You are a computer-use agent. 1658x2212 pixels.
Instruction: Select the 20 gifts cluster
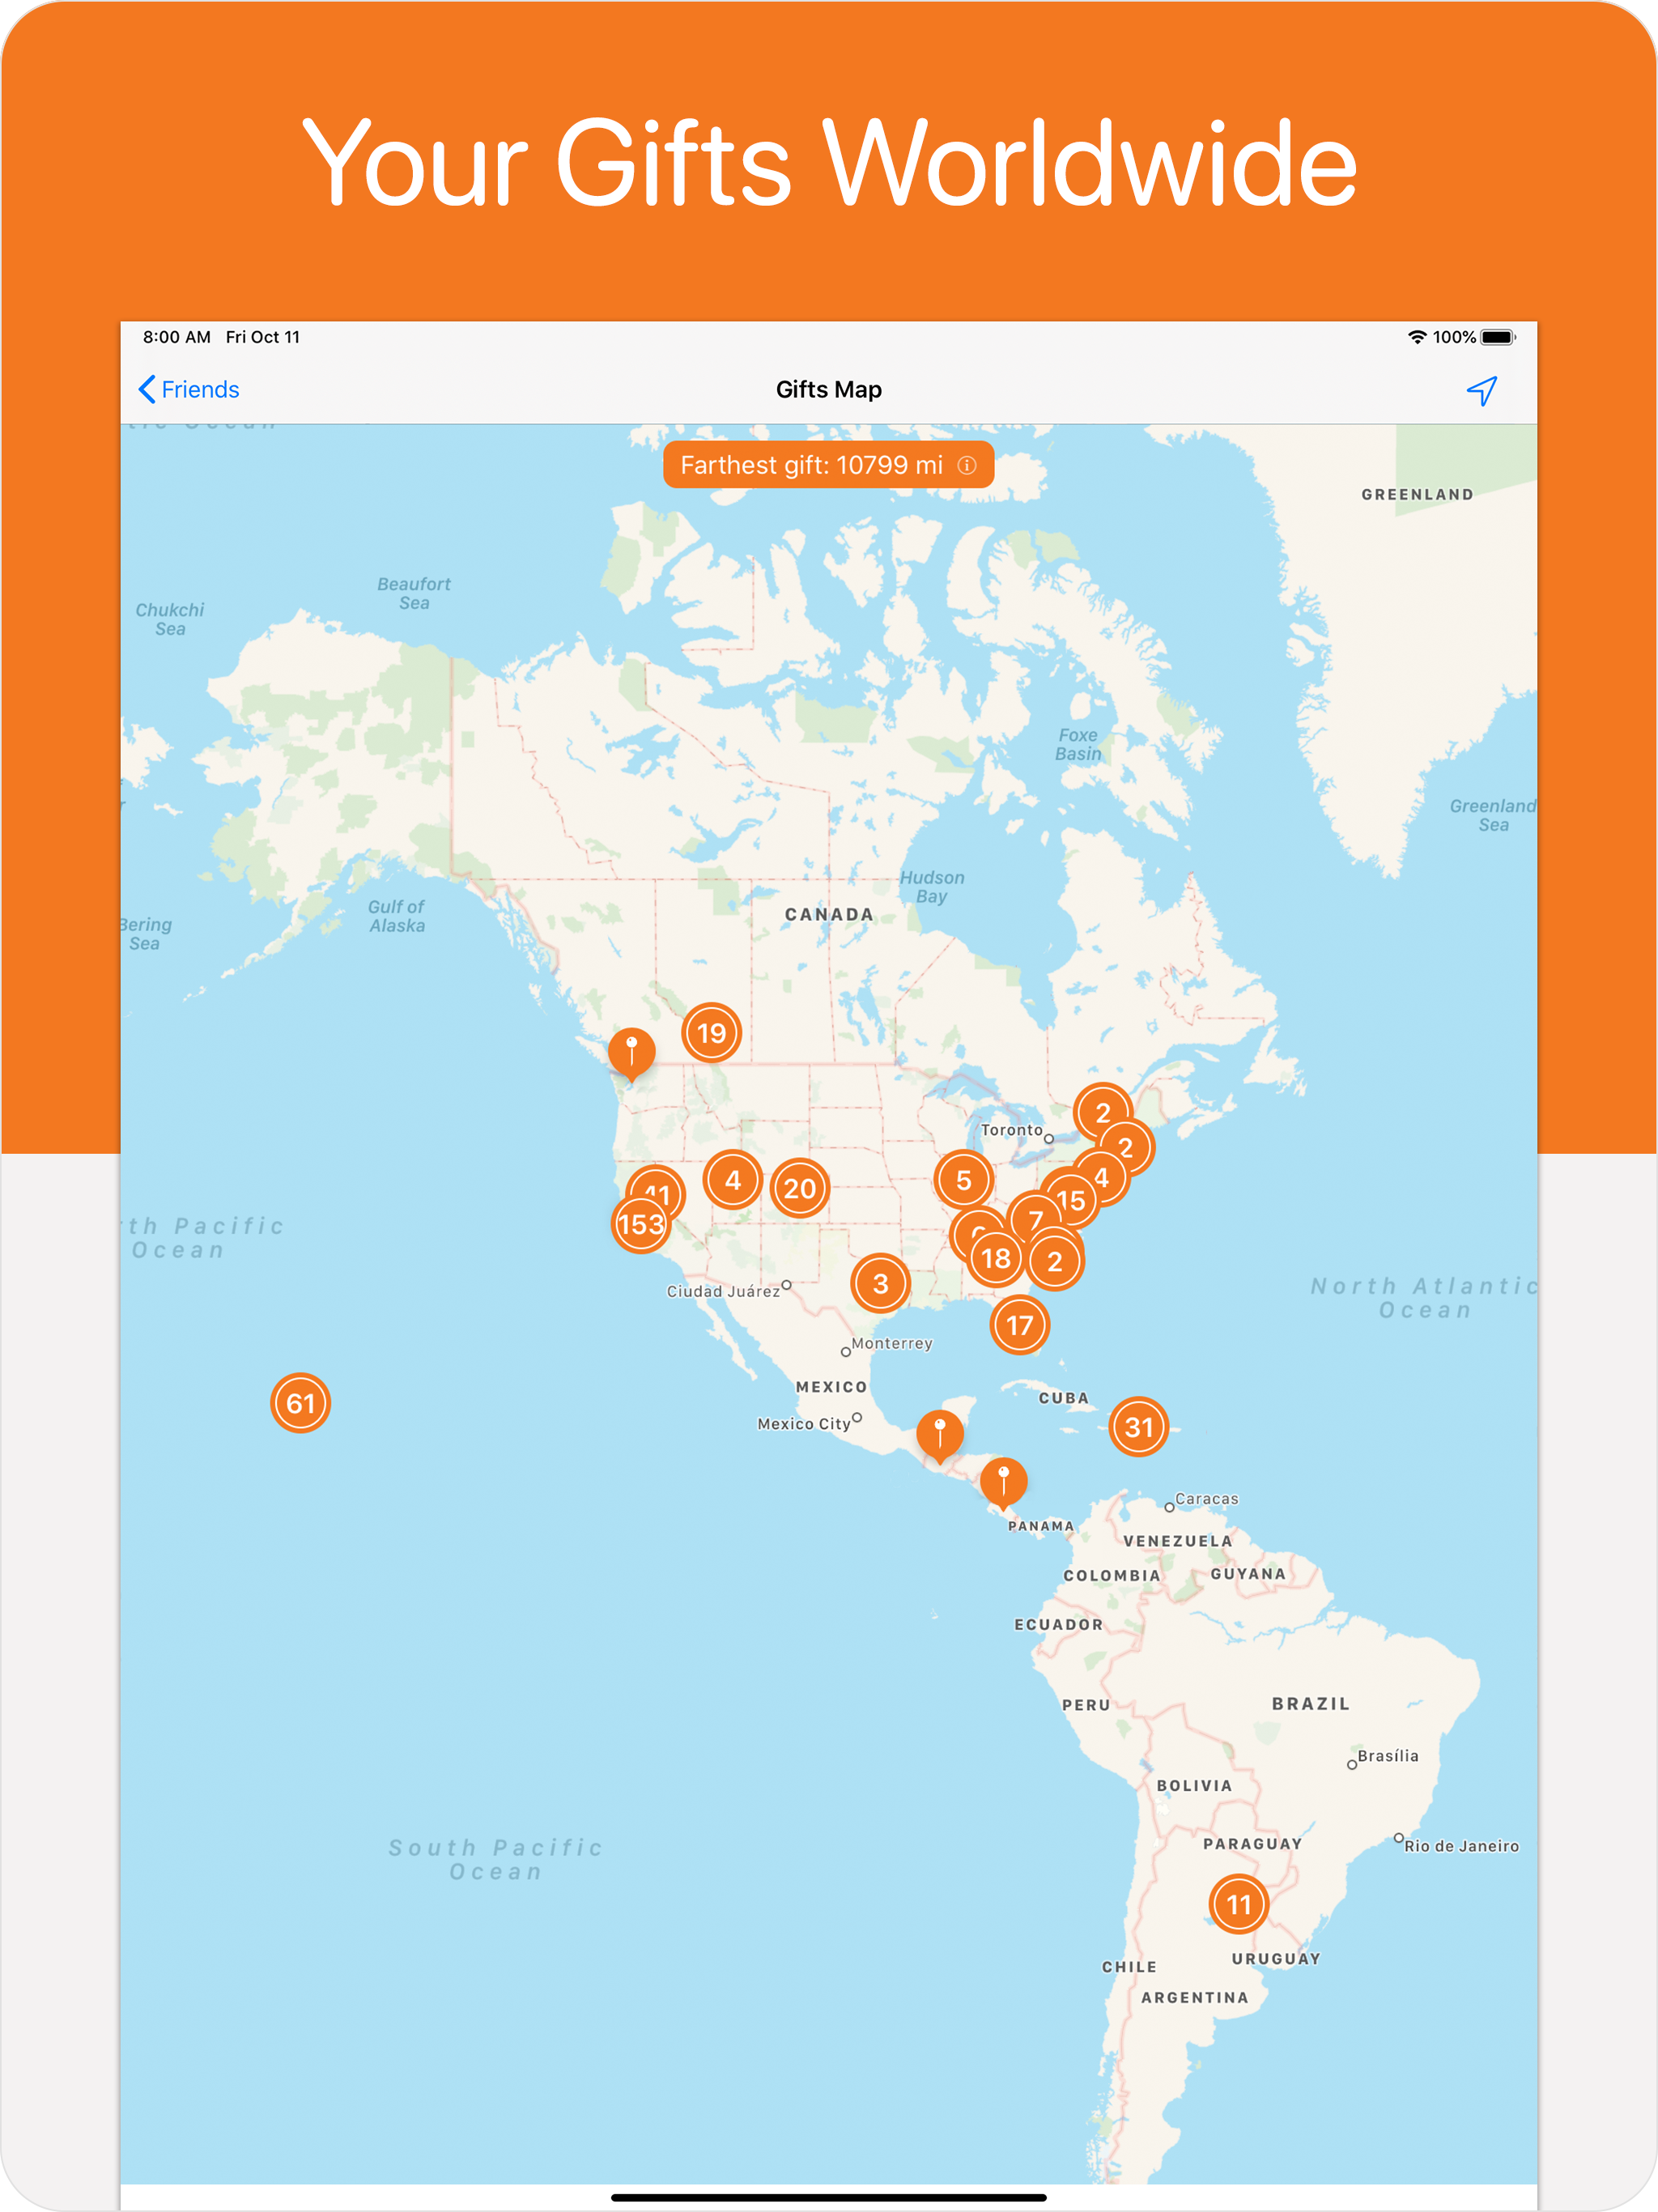click(800, 1188)
